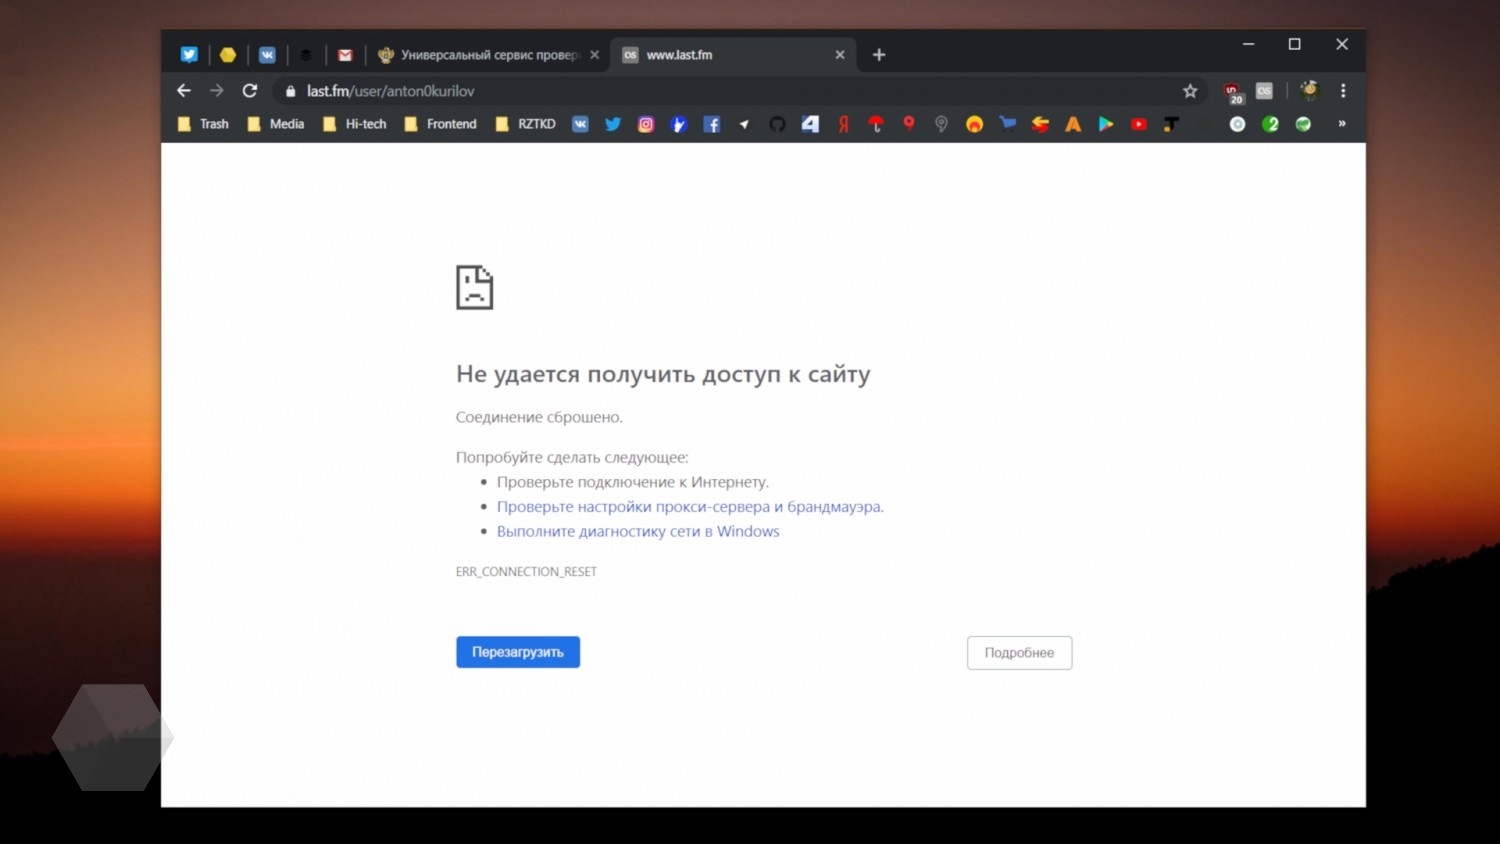The height and width of the screenshot is (844, 1500).
Task: Open the Google Play bookmark
Action: tap(1106, 124)
